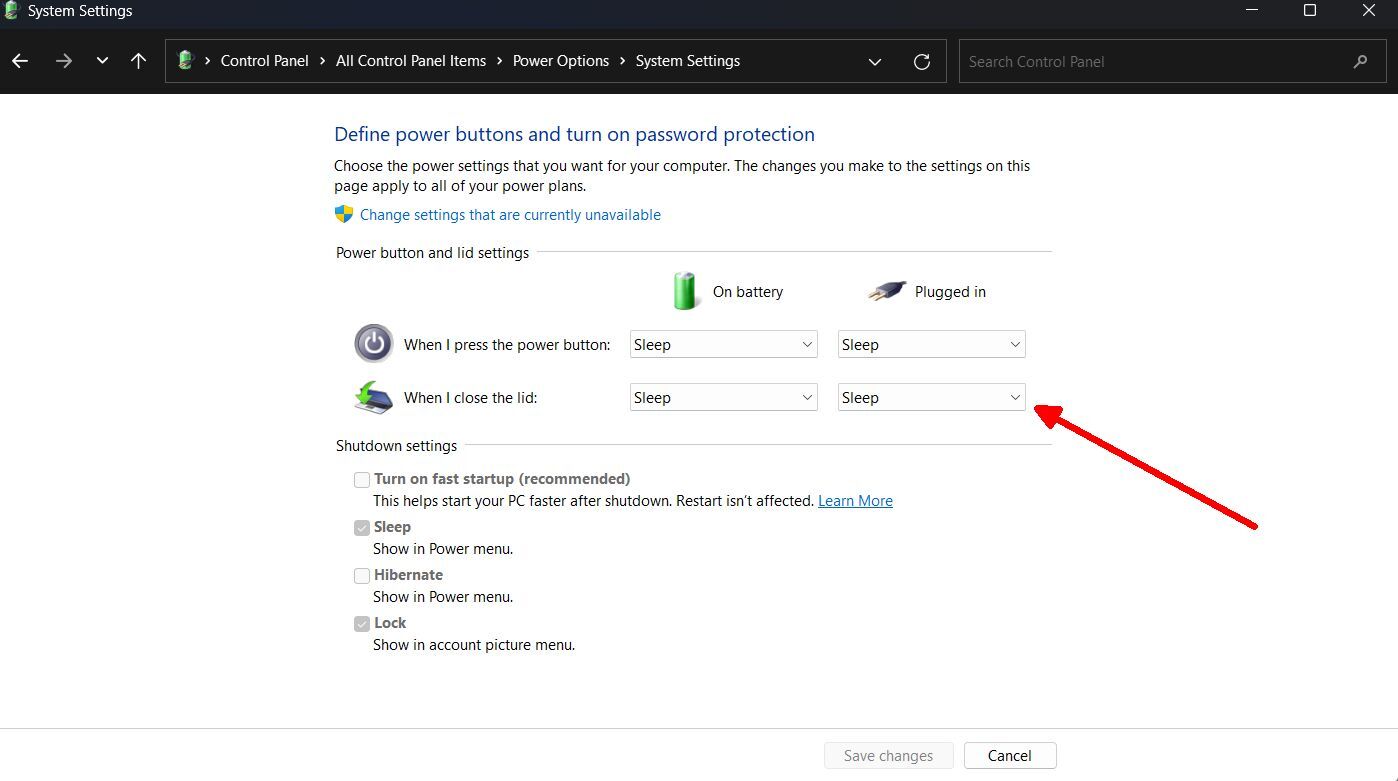Open close-lid plugged-in dropdown
Viewport: 1398px width, 781px height.
pyautogui.click(x=931, y=398)
